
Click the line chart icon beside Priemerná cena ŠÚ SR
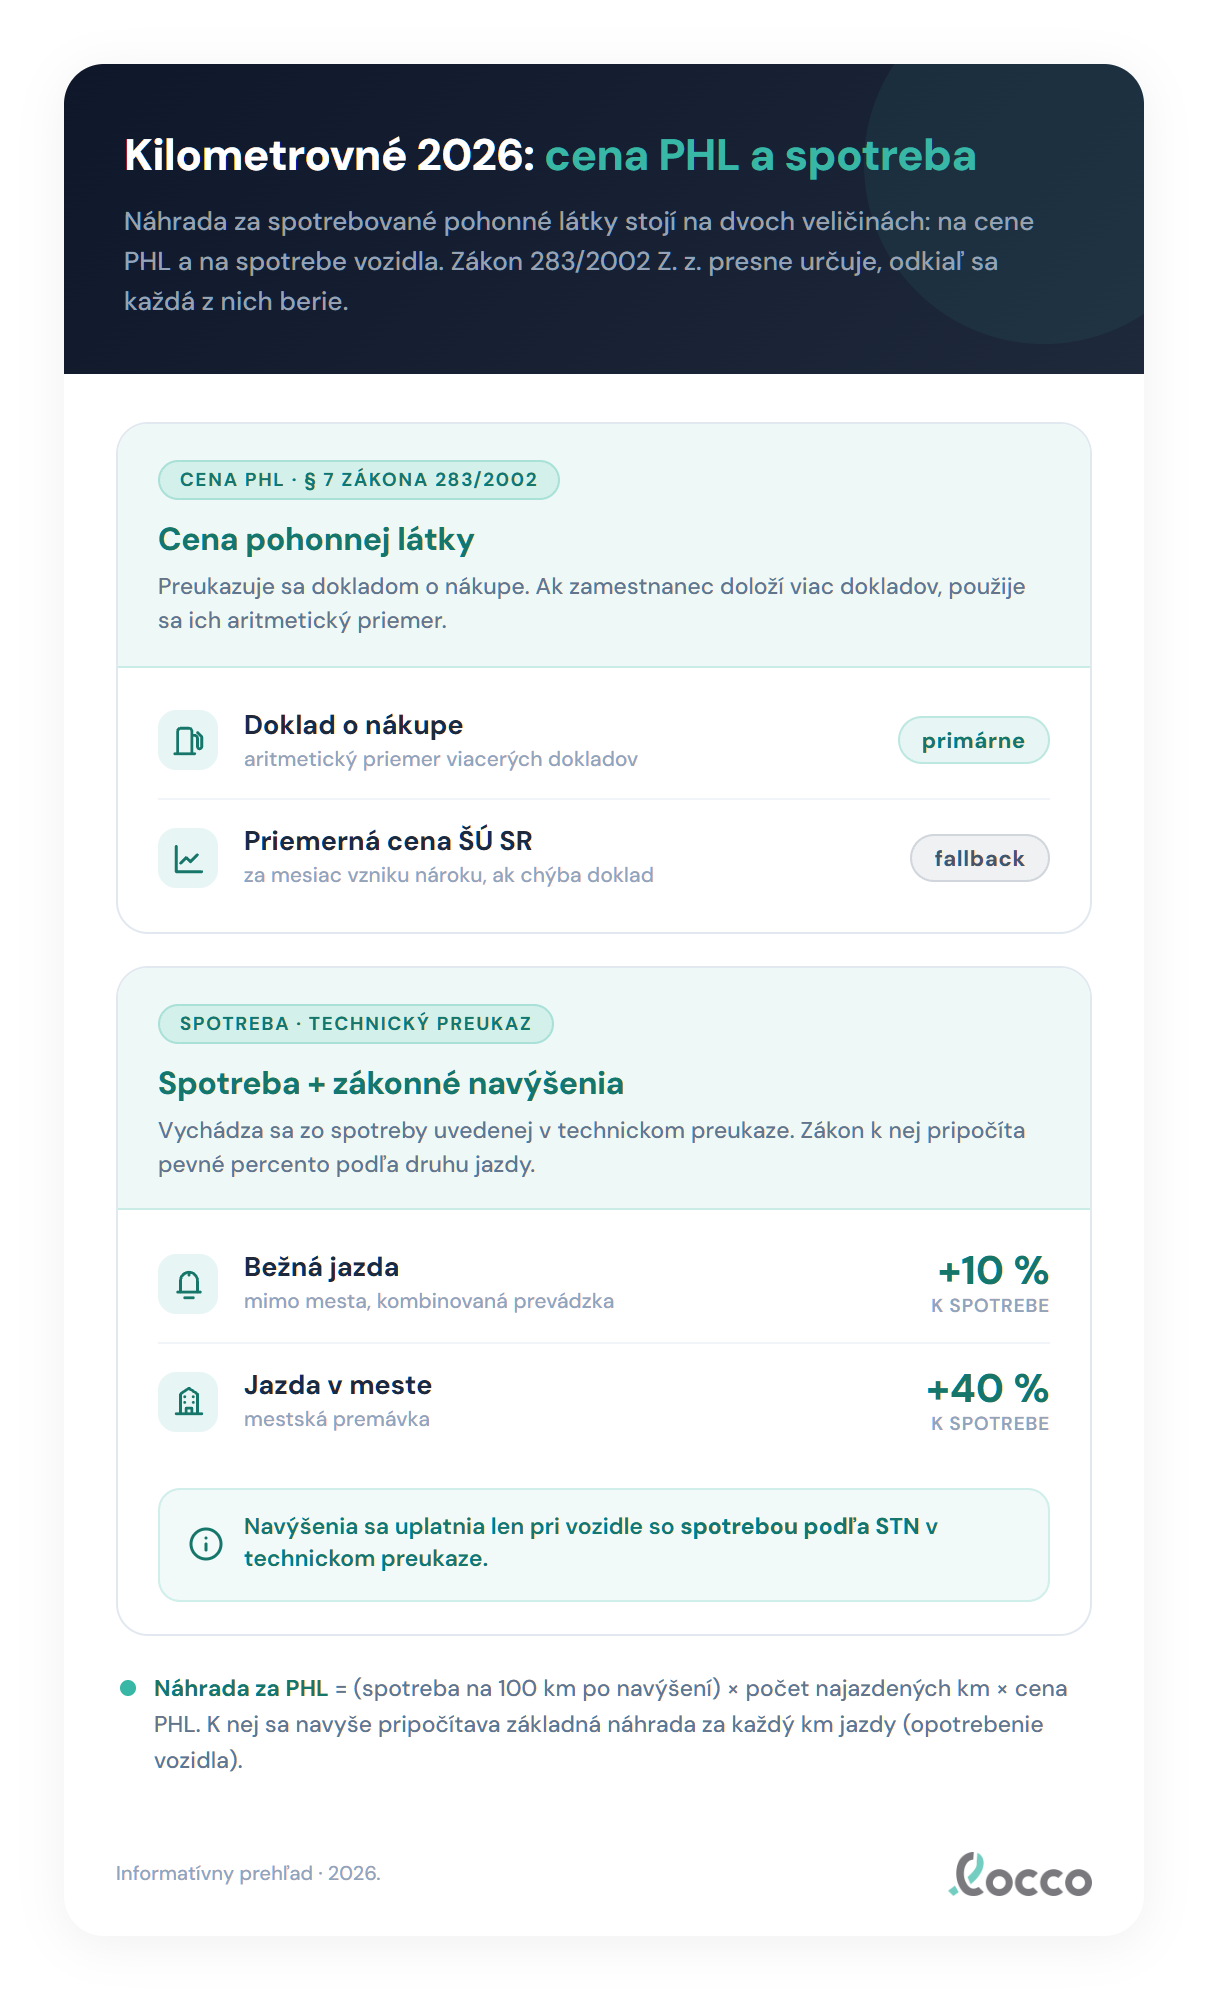[x=188, y=858]
